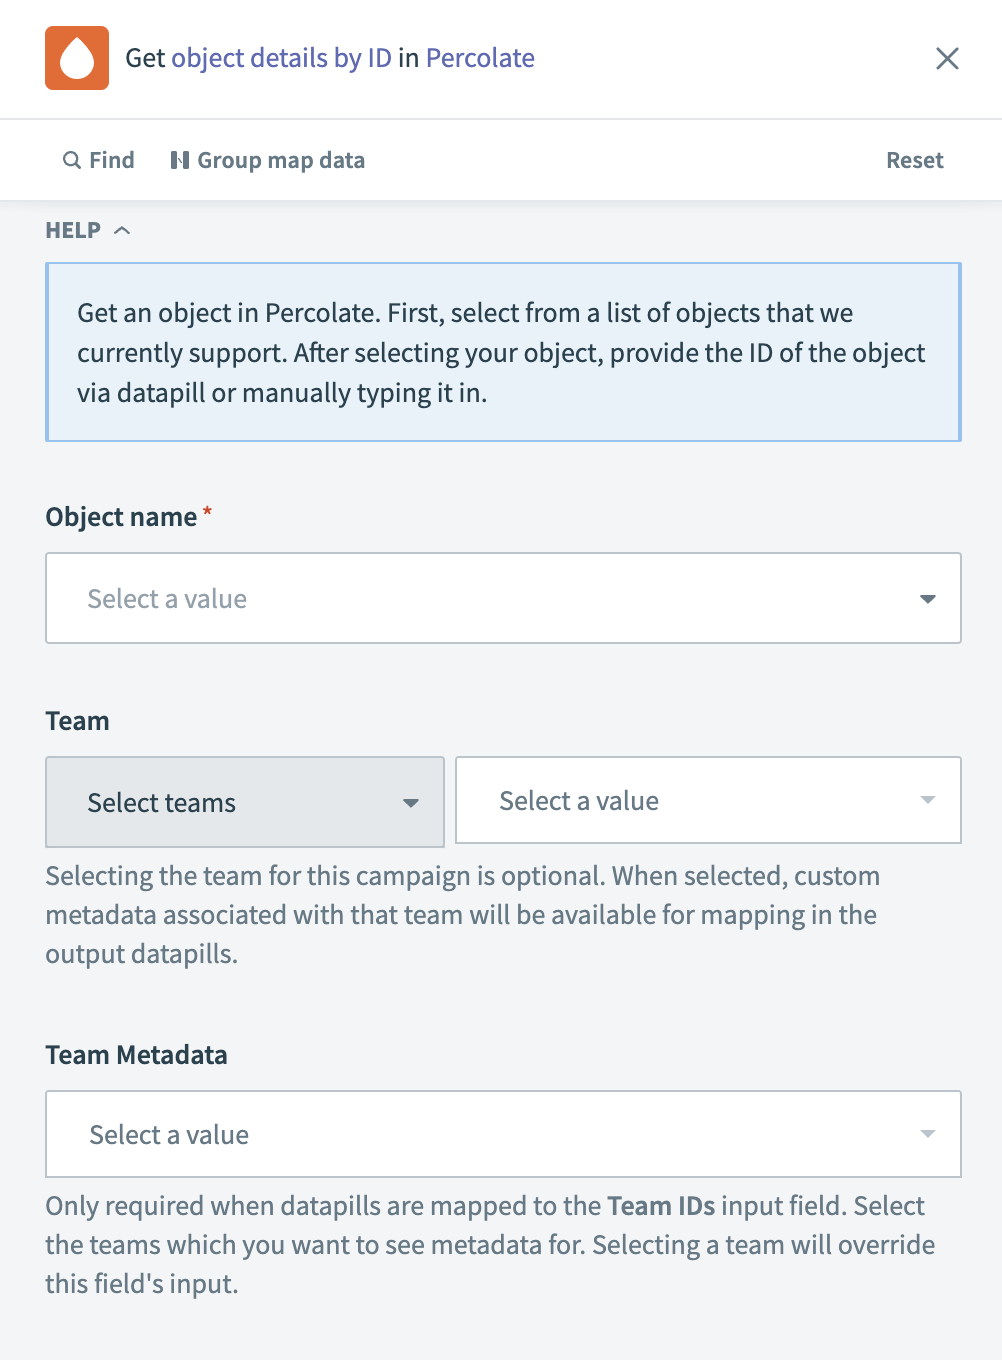Open the Select teams dropdown
This screenshot has width=1002, height=1360.
pyautogui.click(x=244, y=802)
